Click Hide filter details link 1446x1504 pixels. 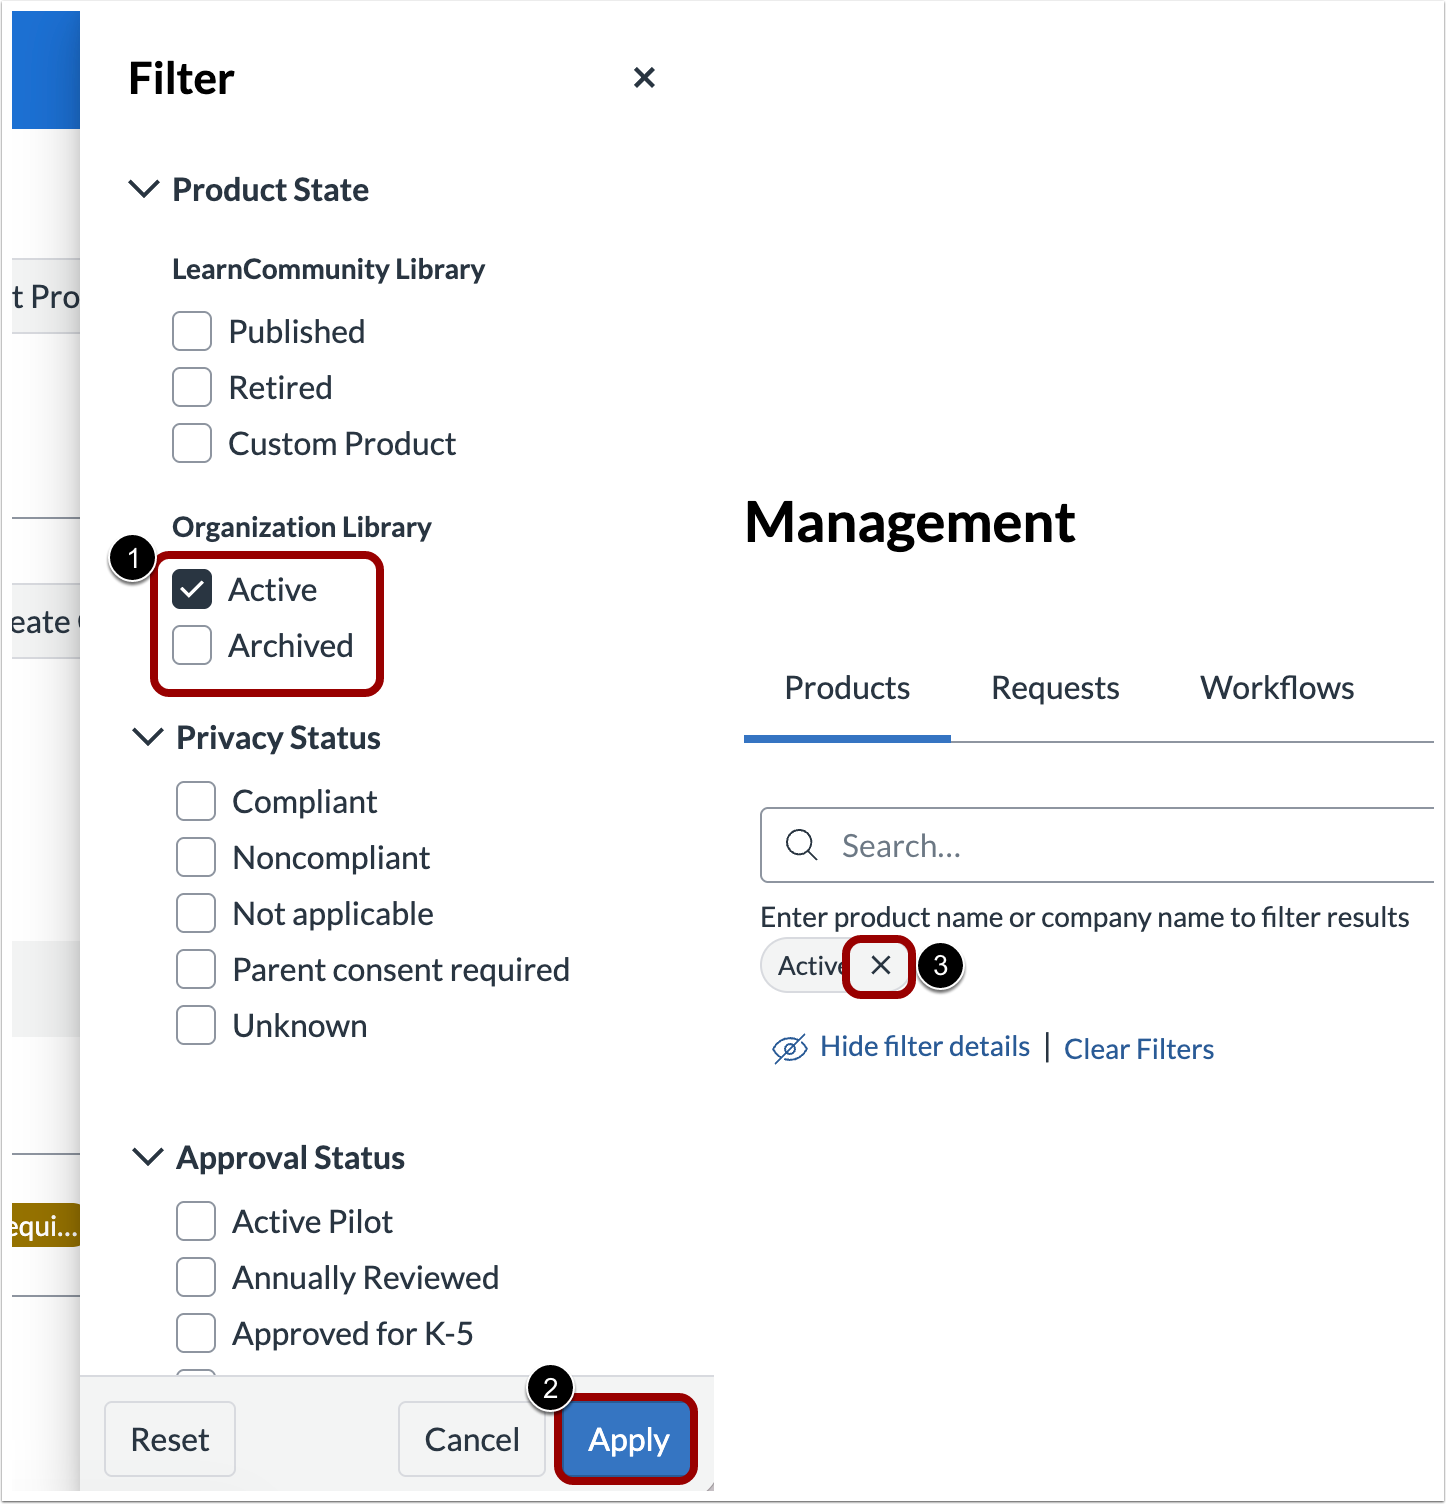pyautogui.click(x=925, y=1046)
